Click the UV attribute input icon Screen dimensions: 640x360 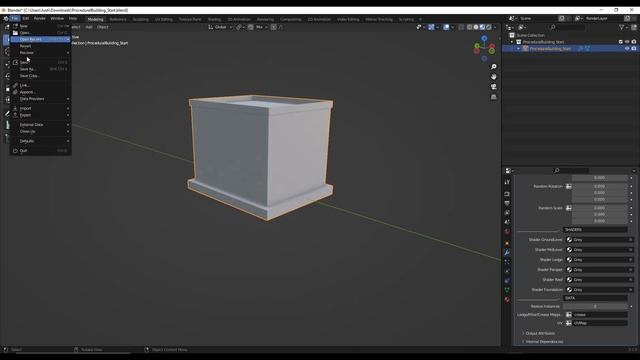pyautogui.click(x=569, y=323)
